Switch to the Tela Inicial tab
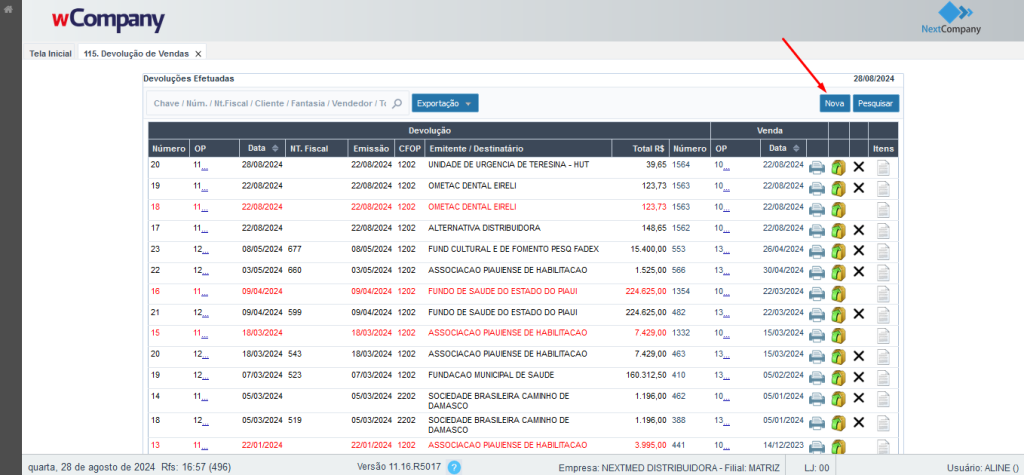Viewport: 1024px width, 475px height. (50, 54)
